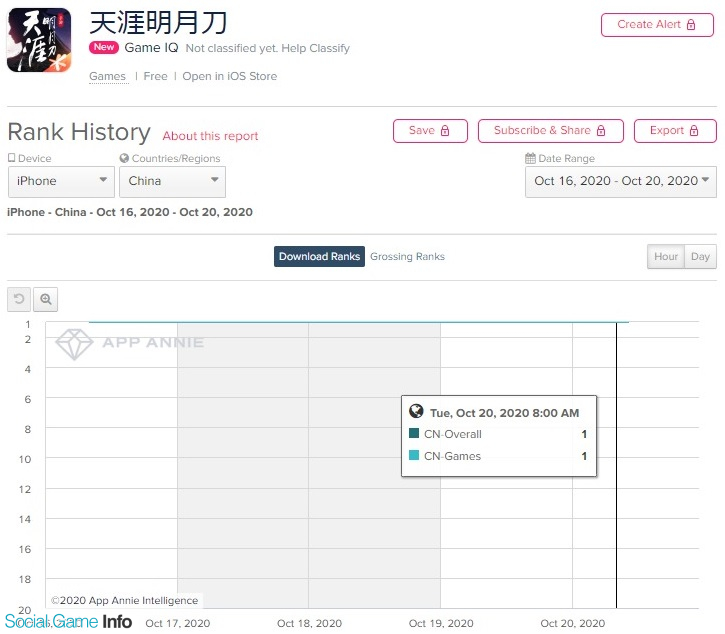Click the Save button
Image resolution: width=725 pixels, height=634 pixels.
pyautogui.click(x=430, y=131)
